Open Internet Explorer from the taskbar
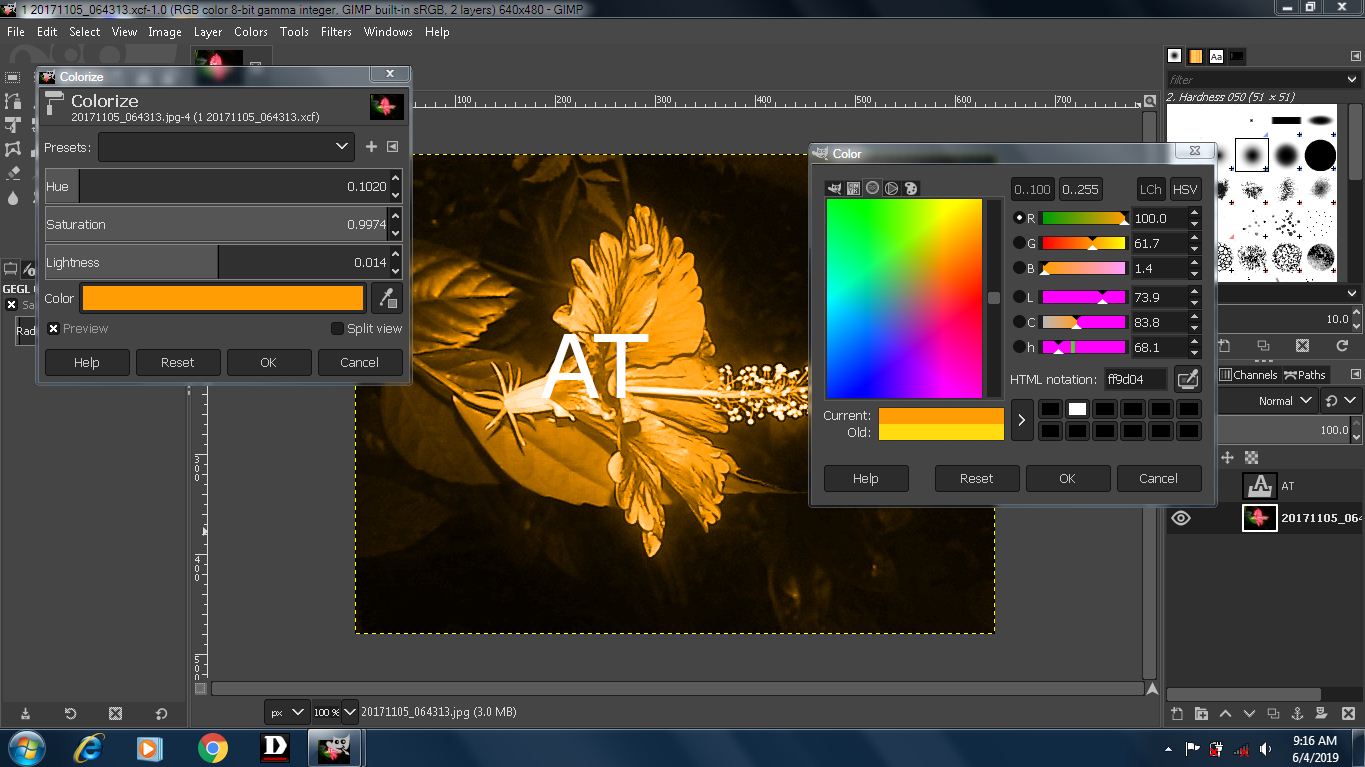 [89, 748]
